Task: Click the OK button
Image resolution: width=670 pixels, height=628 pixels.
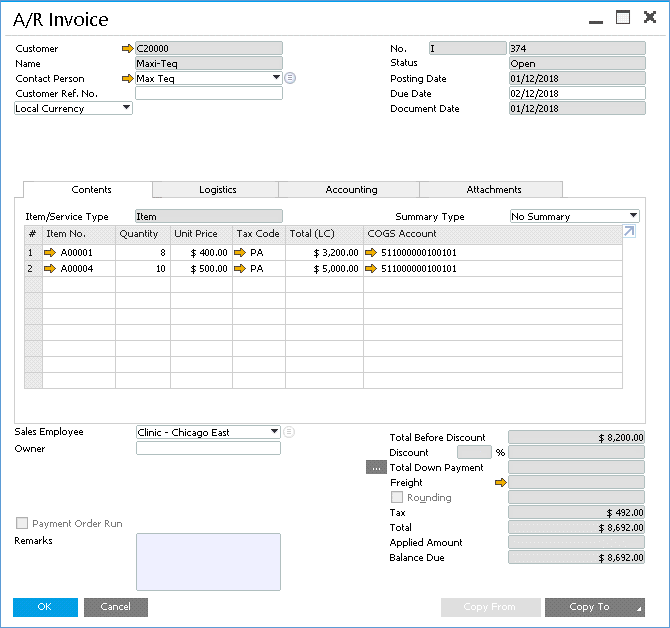Action: coord(45,607)
